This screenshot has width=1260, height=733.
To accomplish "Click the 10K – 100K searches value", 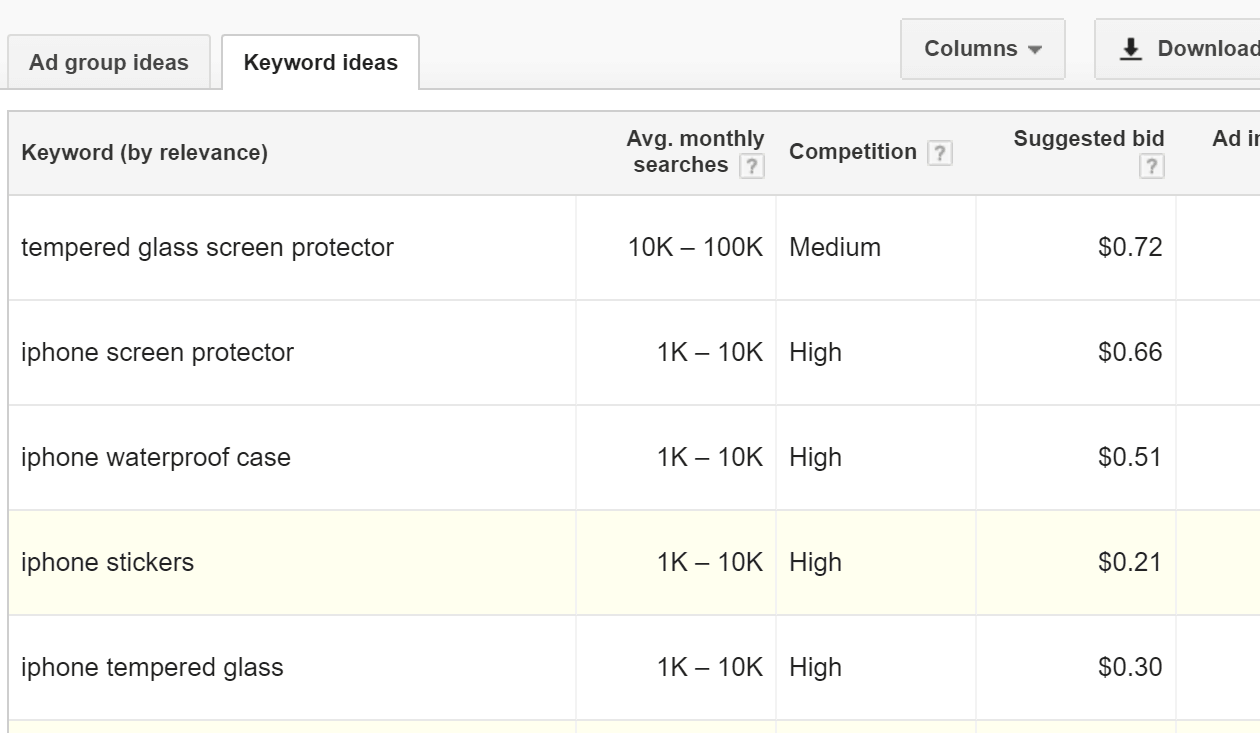I will click(695, 247).
